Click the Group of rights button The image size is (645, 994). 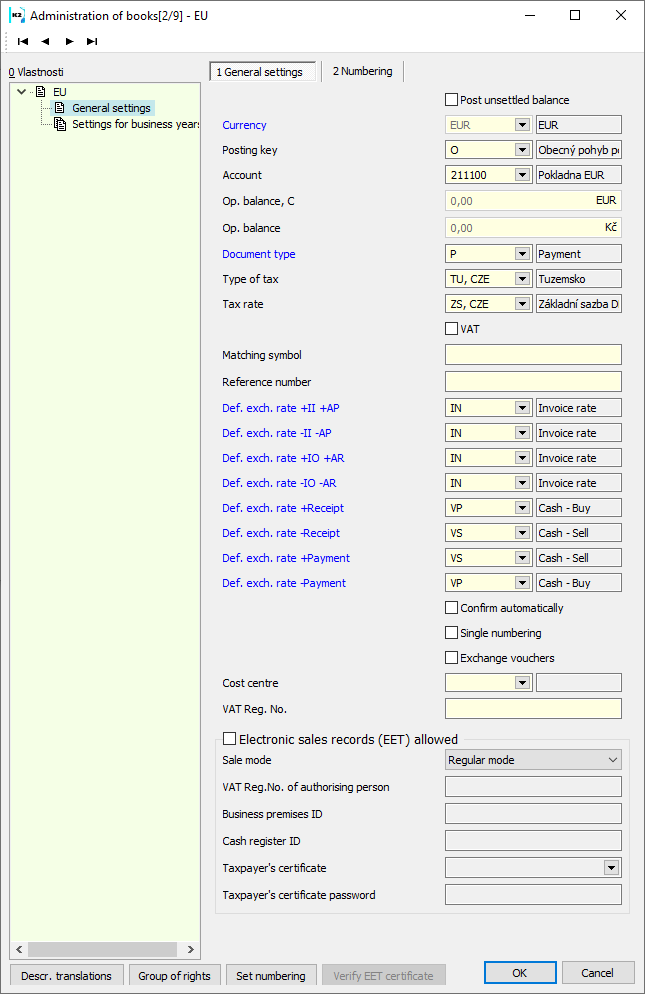click(x=174, y=976)
